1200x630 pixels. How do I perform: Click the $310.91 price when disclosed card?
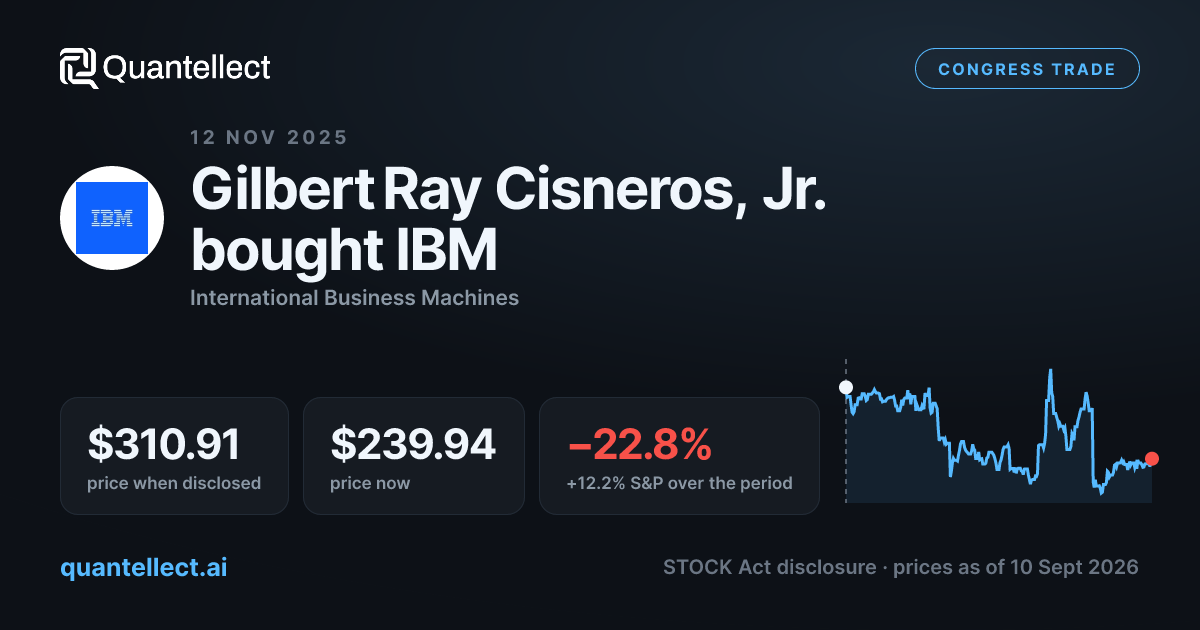[174, 456]
